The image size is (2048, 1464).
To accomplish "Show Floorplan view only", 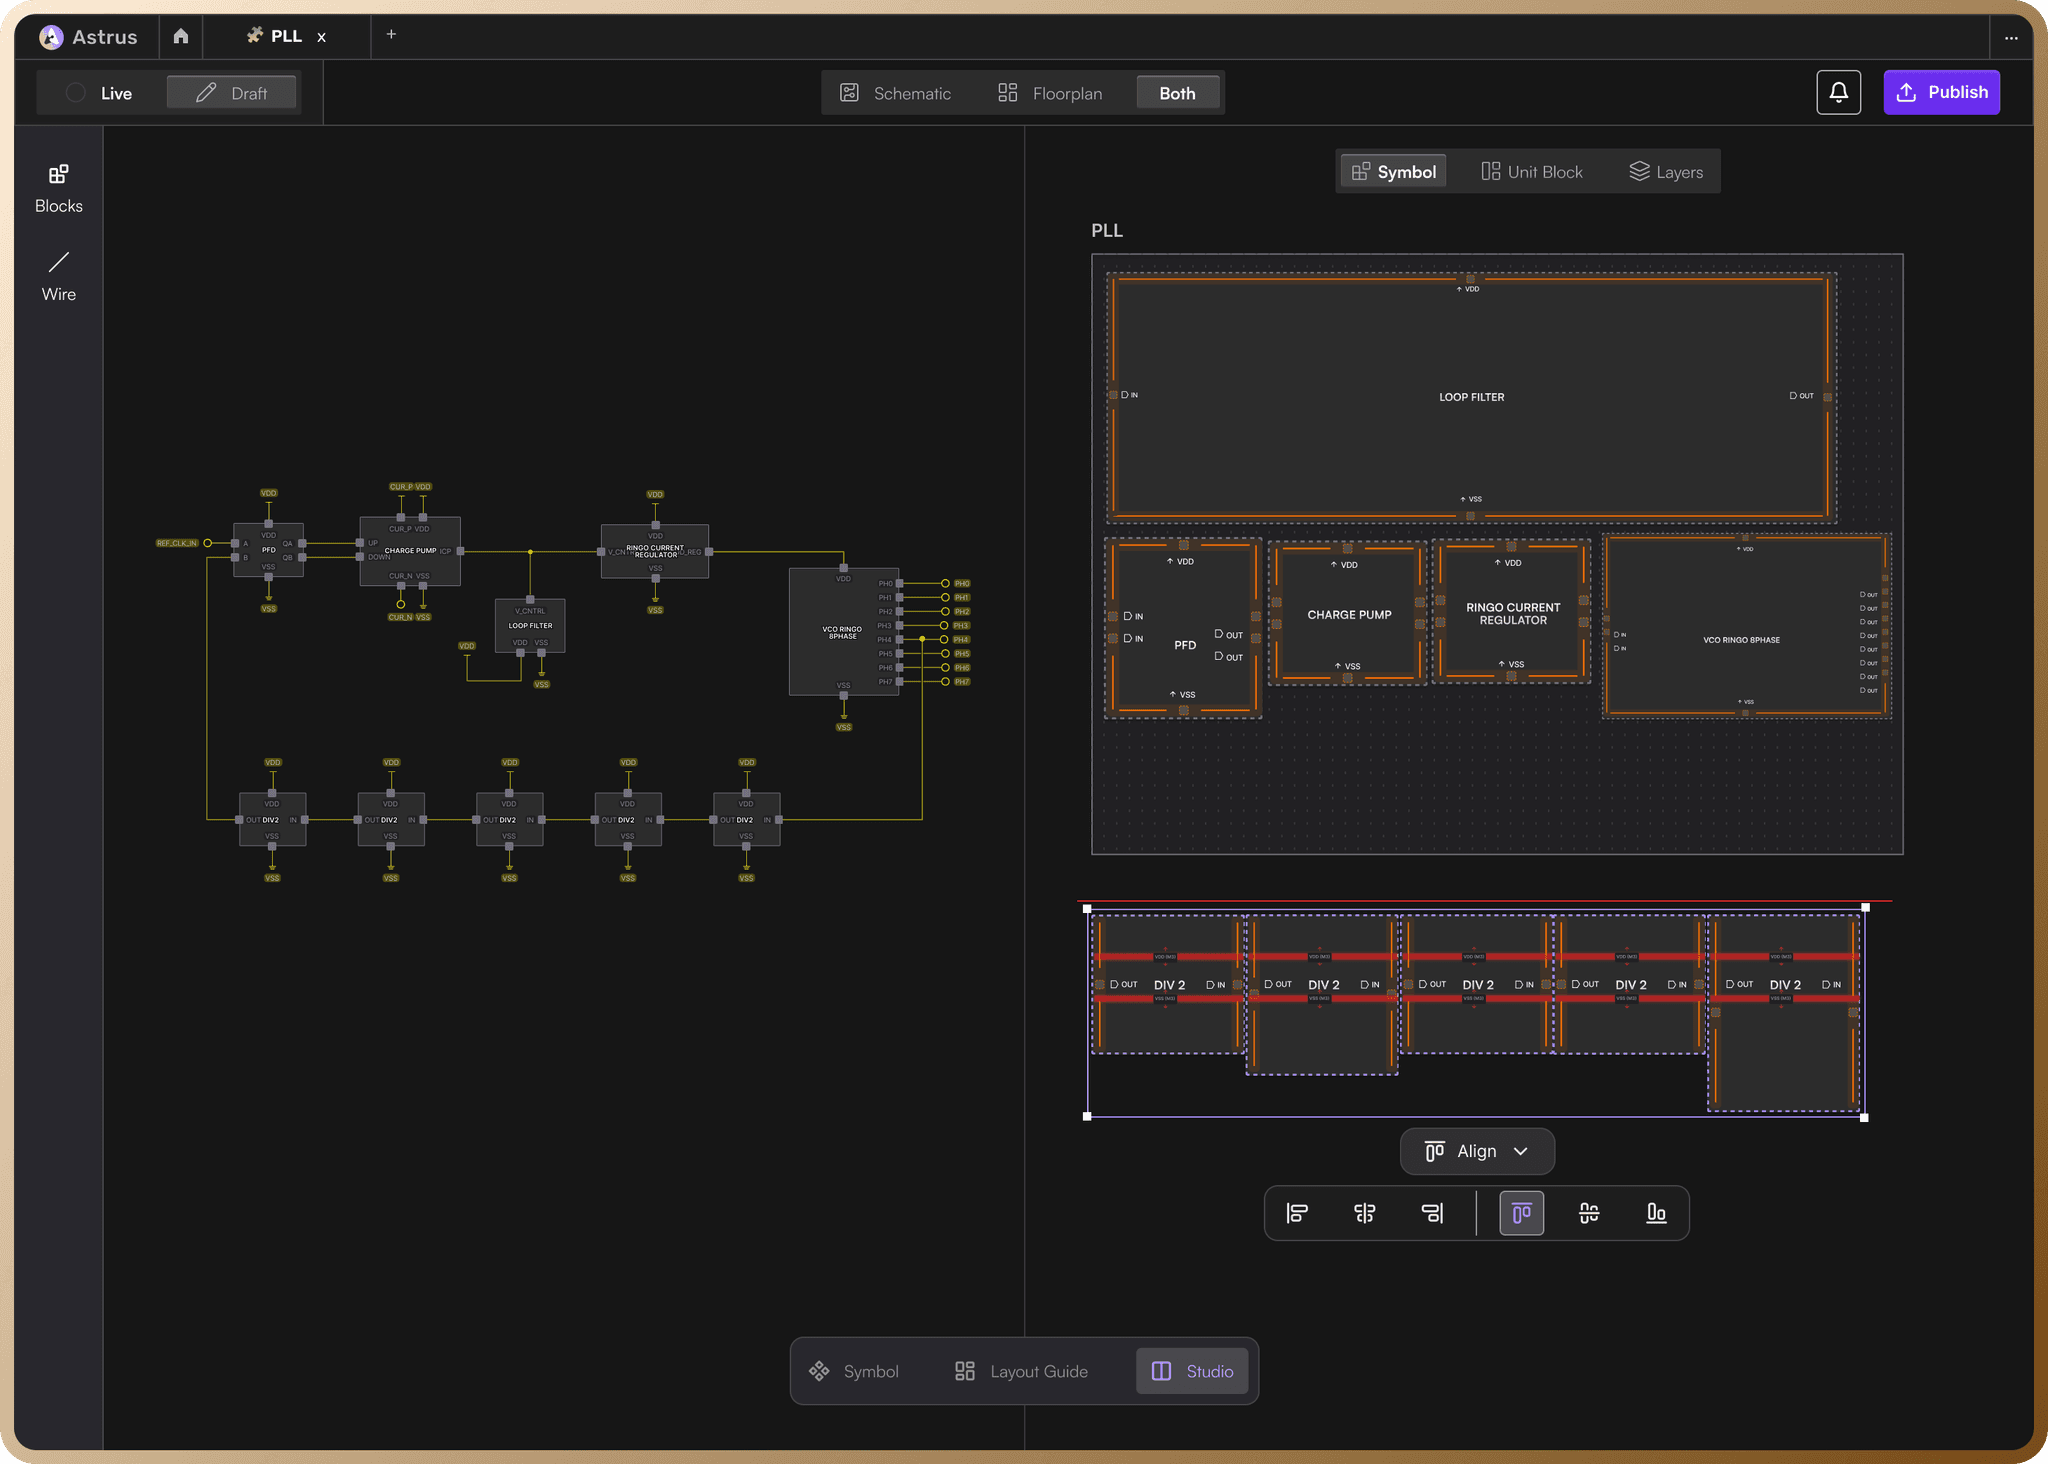I will click(x=1050, y=93).
